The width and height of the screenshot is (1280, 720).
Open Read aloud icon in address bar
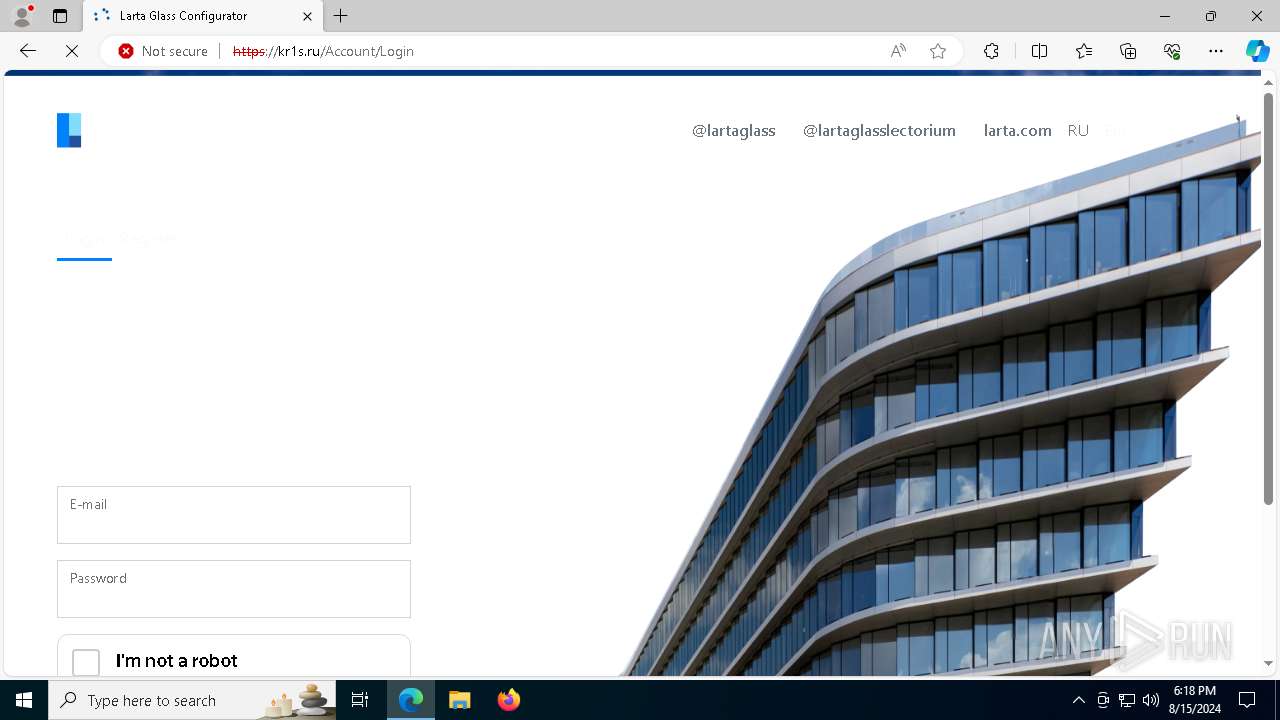click(898, 51)
